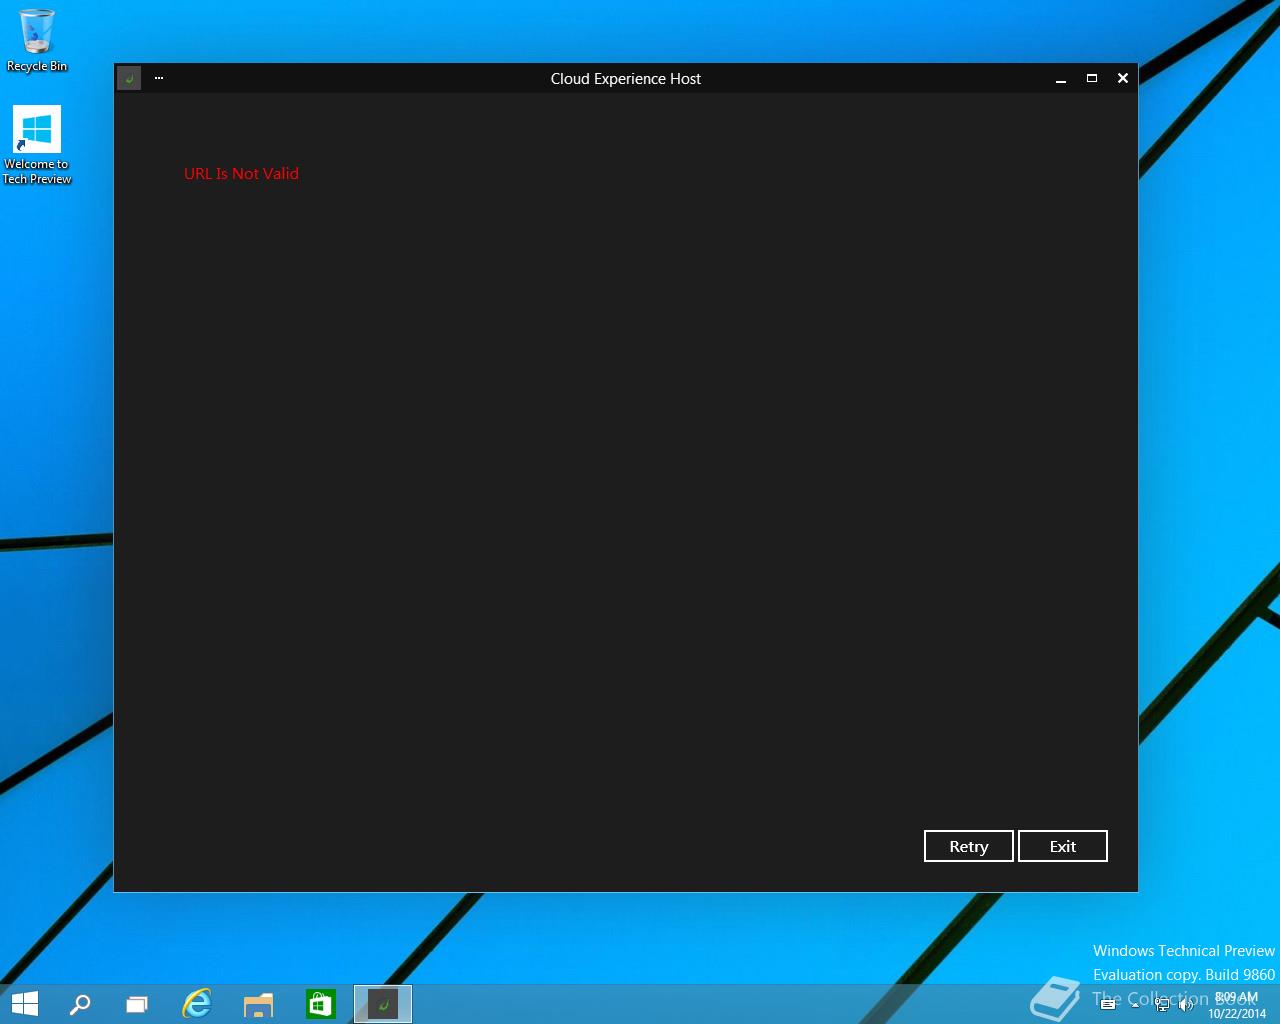Open the volume speaker icon in tray

[x=1186, y=1005]
